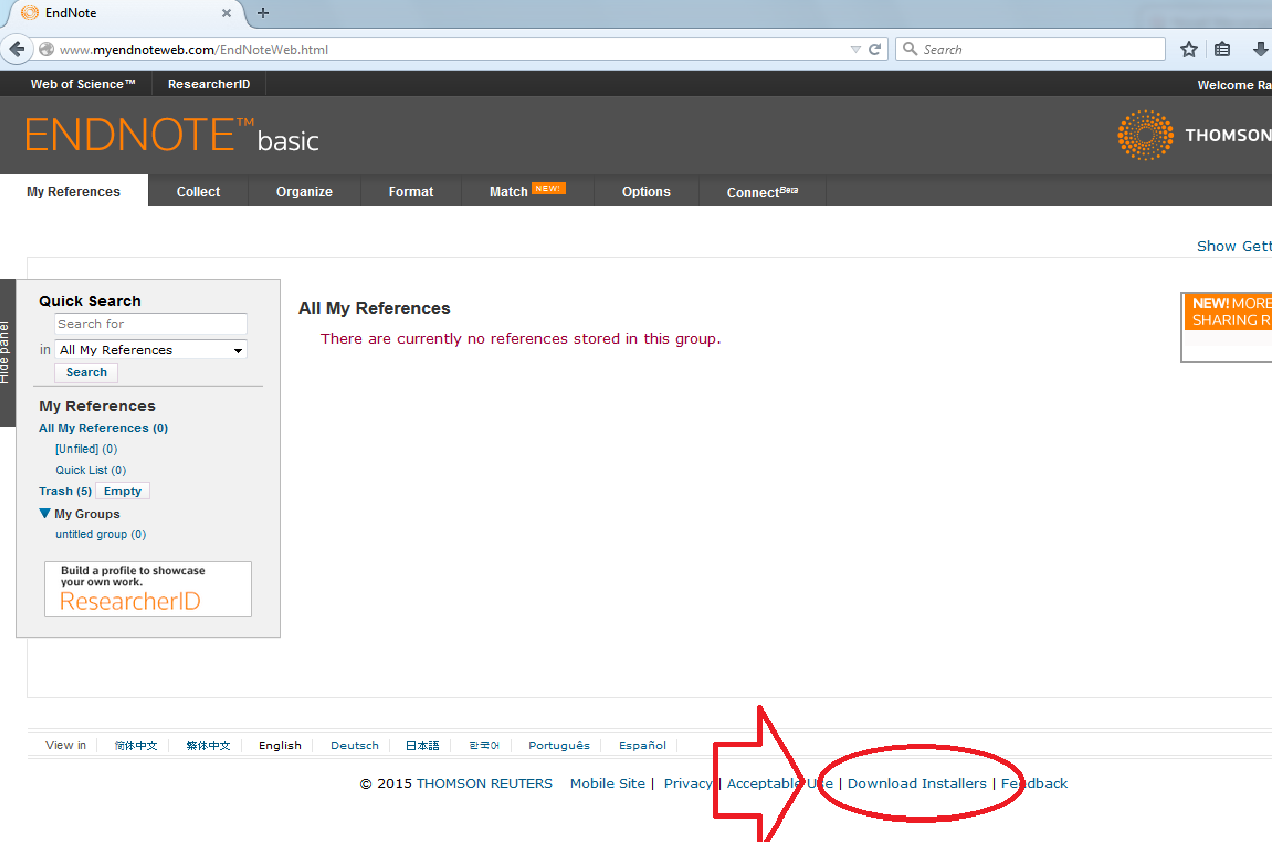Select English language
Screen dimensions: 1272x842
pyautogui.click(x=280, y=745)
